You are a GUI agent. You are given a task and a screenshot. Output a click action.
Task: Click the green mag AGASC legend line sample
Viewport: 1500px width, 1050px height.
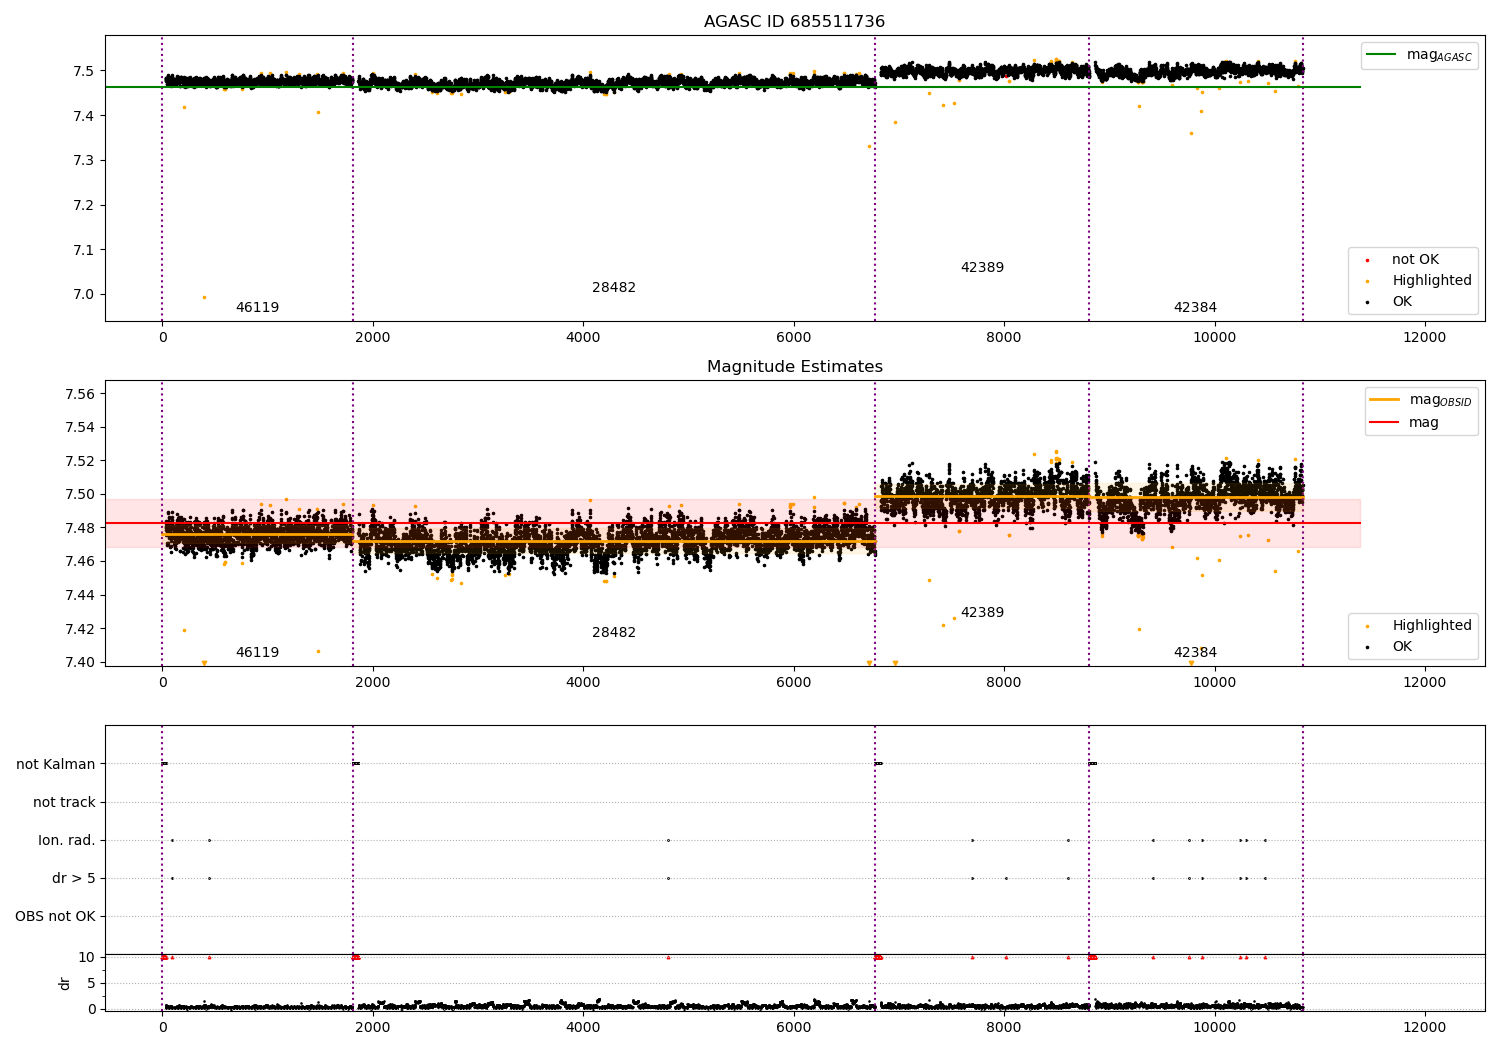[1381, 55]
